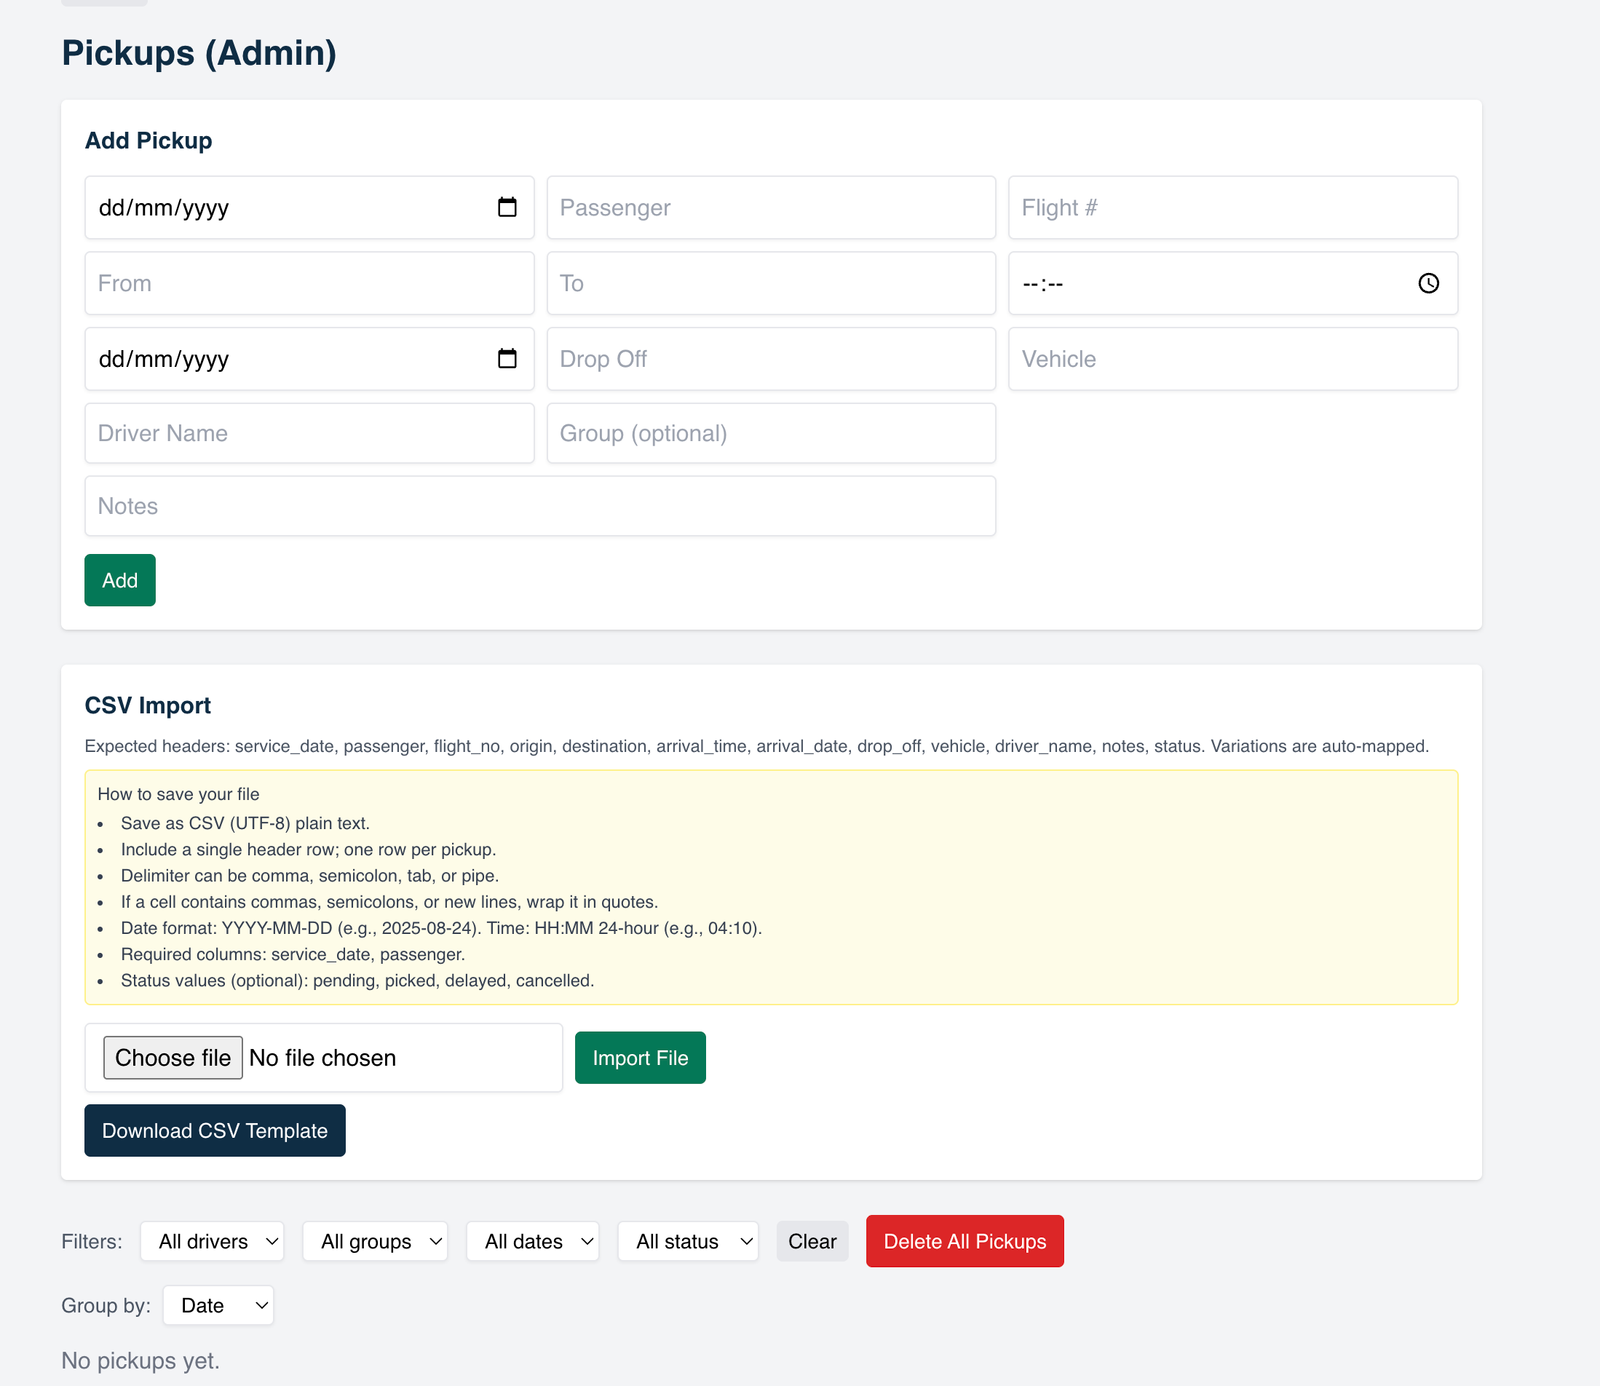Click the green Add button
The height and width of the screenshot is (1386, 1600).
point(120,580)
